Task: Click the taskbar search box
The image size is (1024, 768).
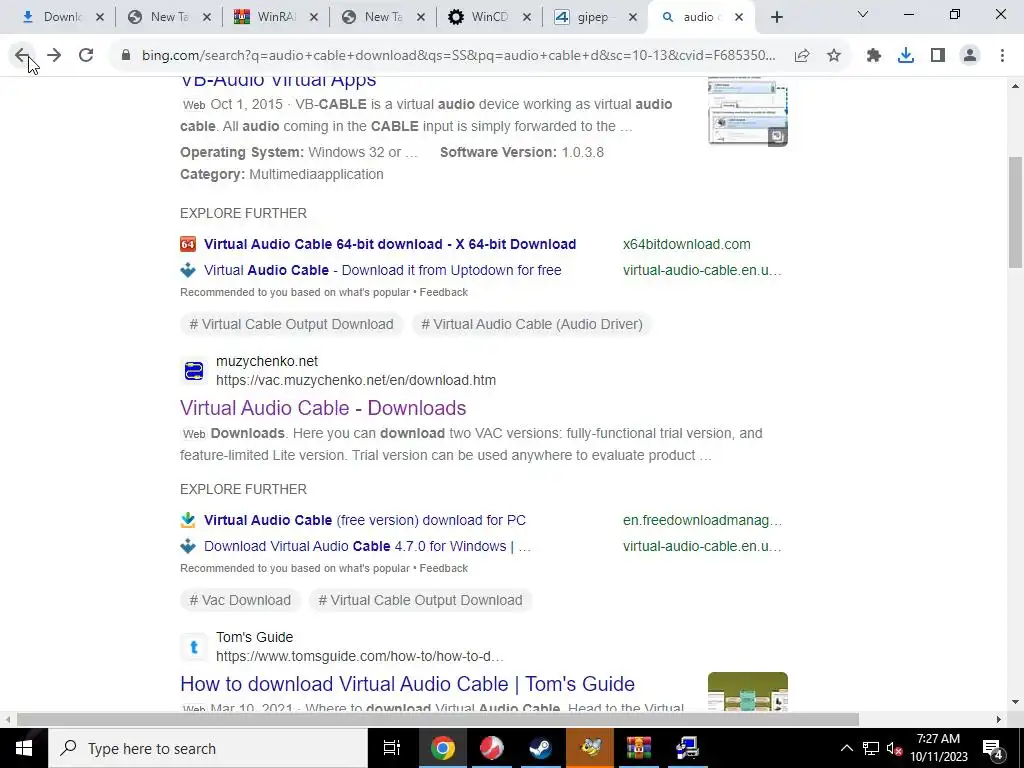Action: coord(208,748)
